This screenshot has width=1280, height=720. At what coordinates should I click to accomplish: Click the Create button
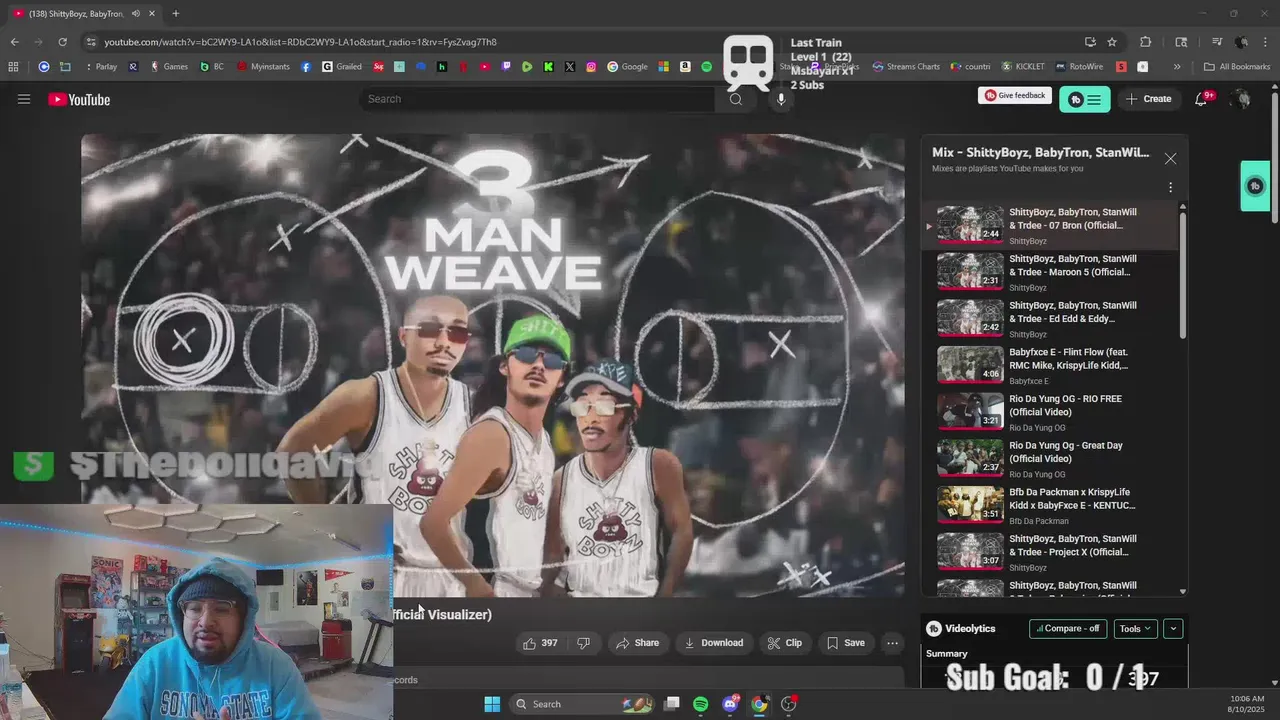pyautogui.click(x=1148, y=99)
